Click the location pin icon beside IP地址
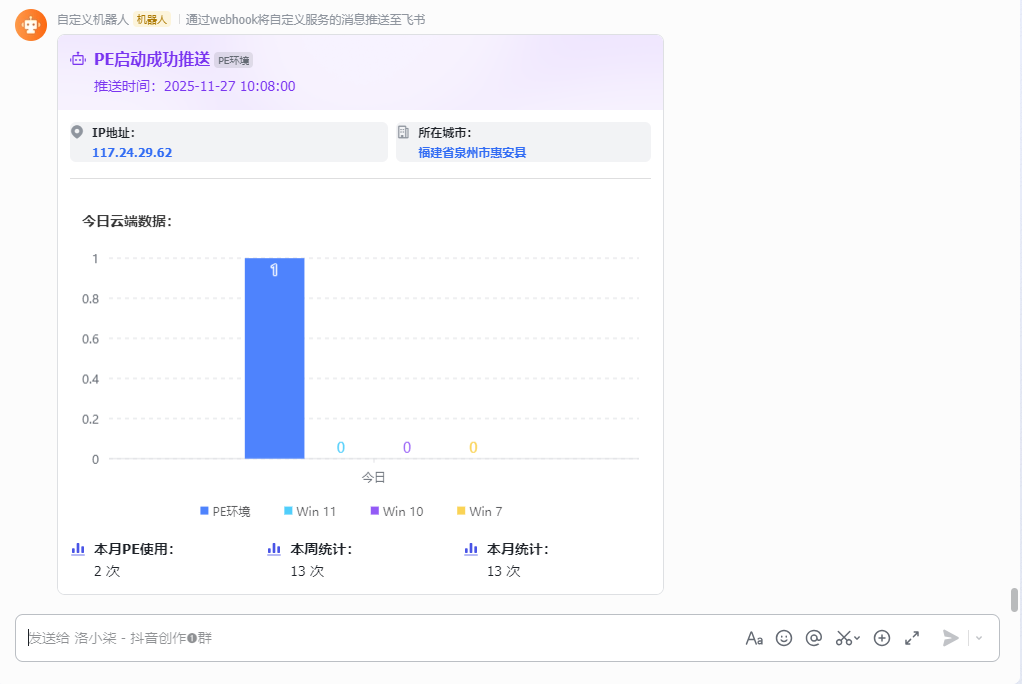 77,131
